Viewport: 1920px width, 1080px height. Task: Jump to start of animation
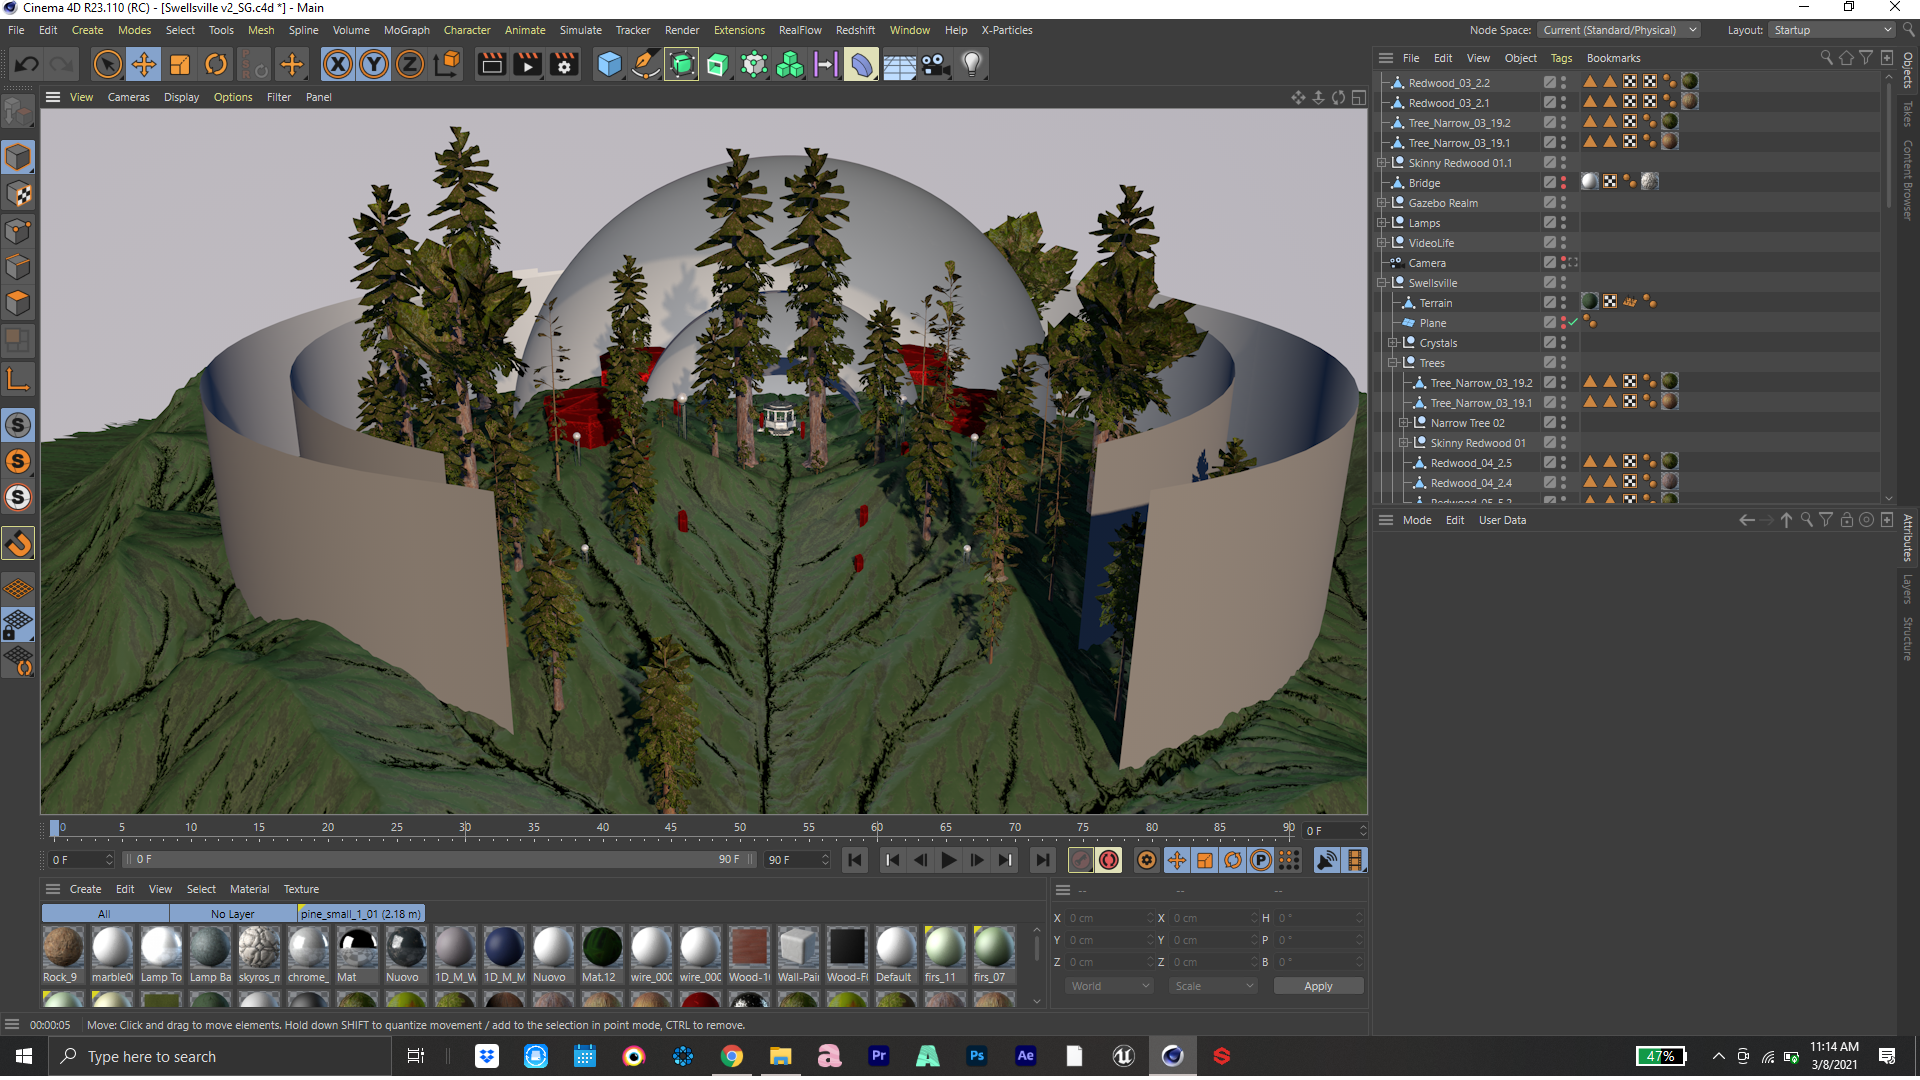pos(854,860)
